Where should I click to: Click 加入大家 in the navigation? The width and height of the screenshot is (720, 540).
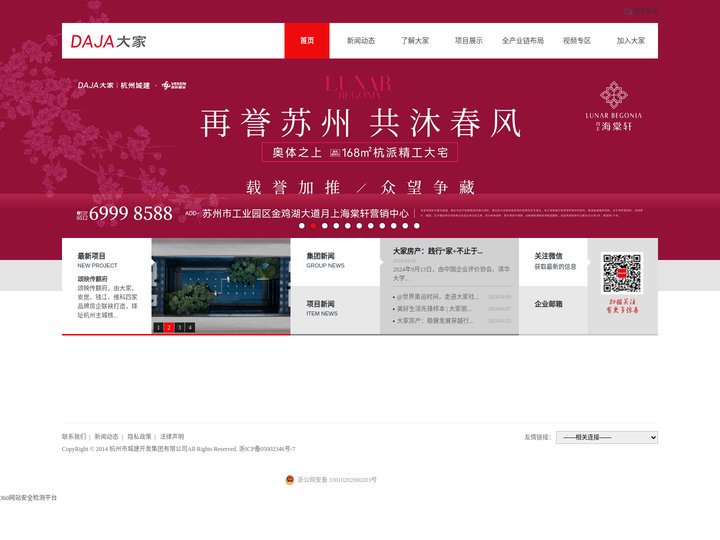[630, 40]
